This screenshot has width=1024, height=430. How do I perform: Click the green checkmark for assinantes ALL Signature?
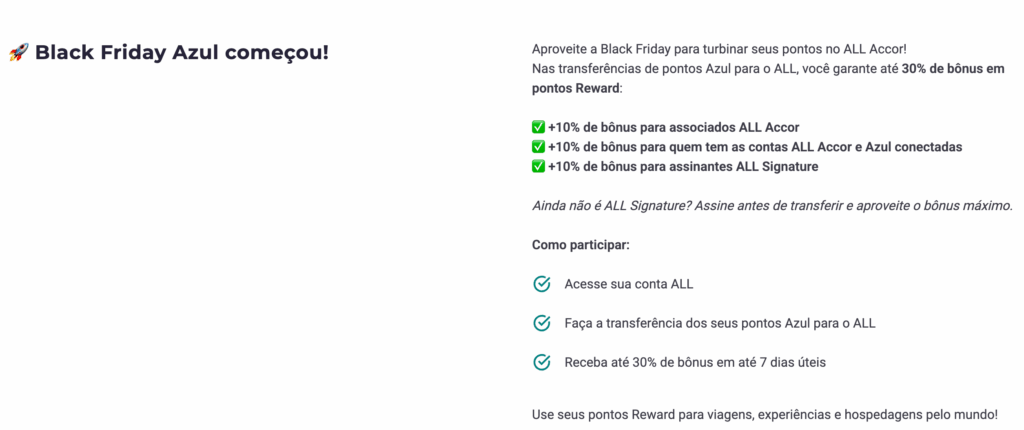coord(539,166)
